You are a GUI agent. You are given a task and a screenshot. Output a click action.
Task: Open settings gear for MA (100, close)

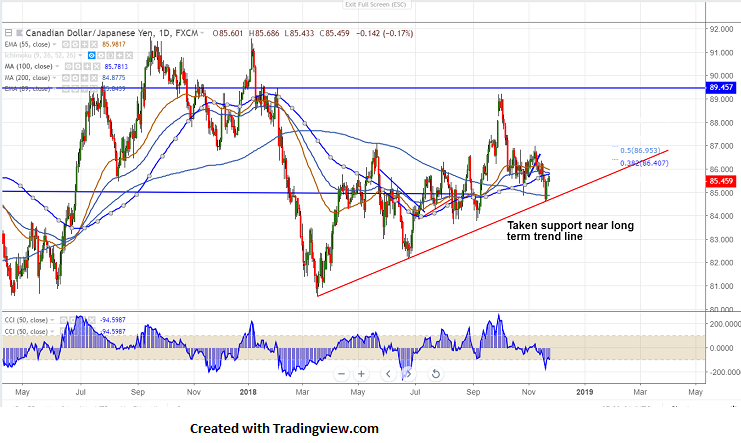(x=78, y=66)
